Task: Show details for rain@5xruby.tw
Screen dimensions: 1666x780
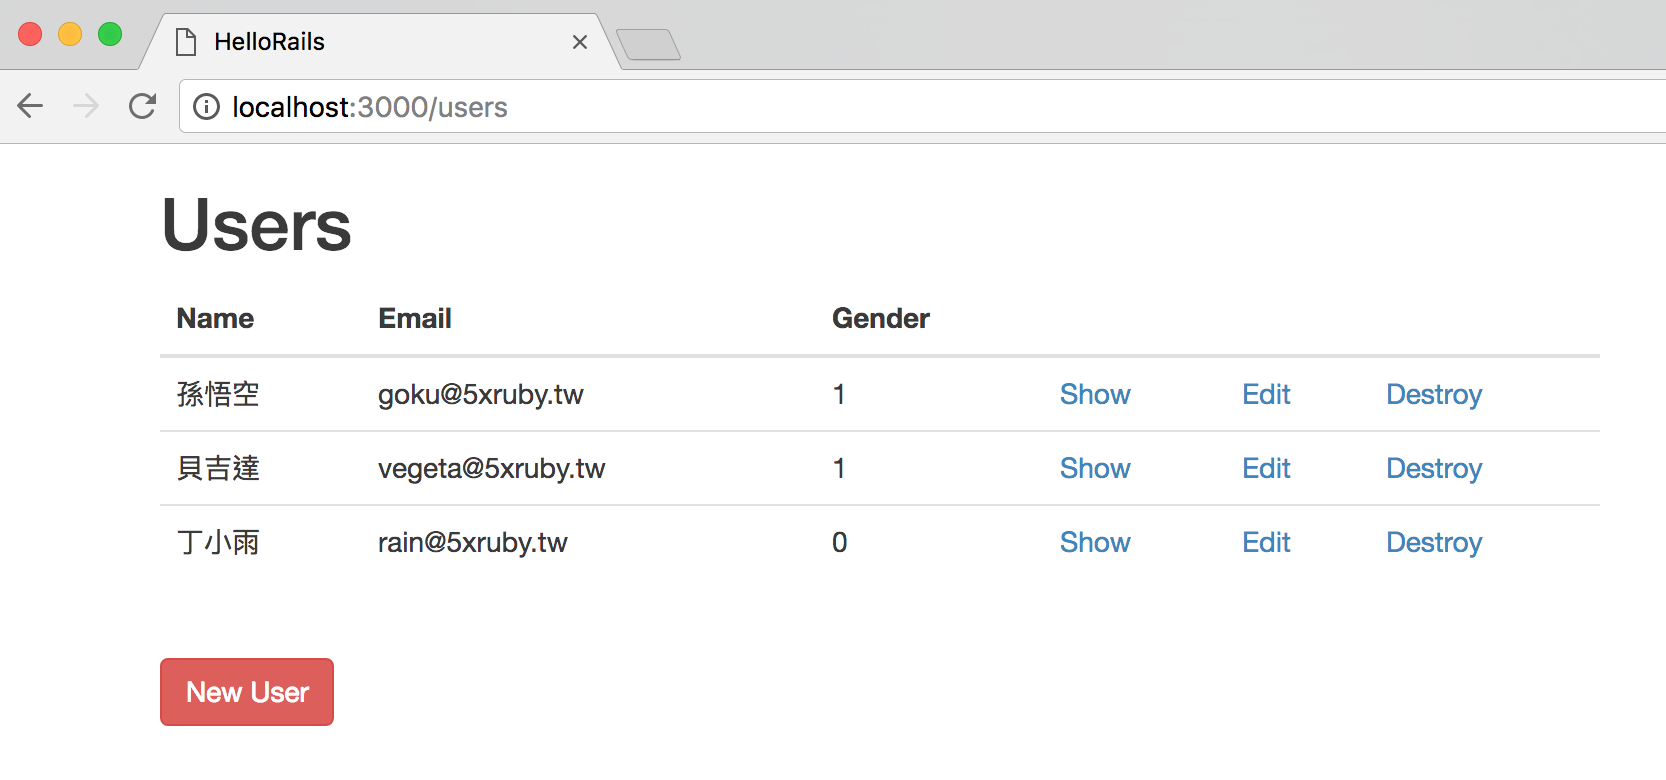Action: pos(1095,542)
